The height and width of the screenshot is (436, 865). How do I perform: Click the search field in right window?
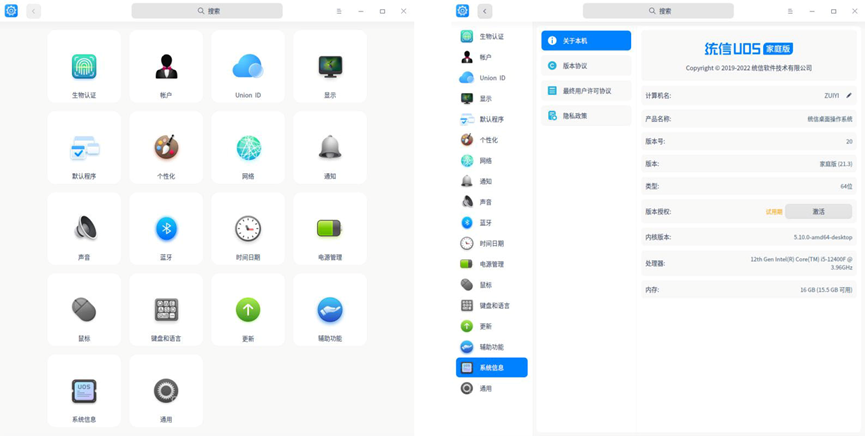coord(658,11)
